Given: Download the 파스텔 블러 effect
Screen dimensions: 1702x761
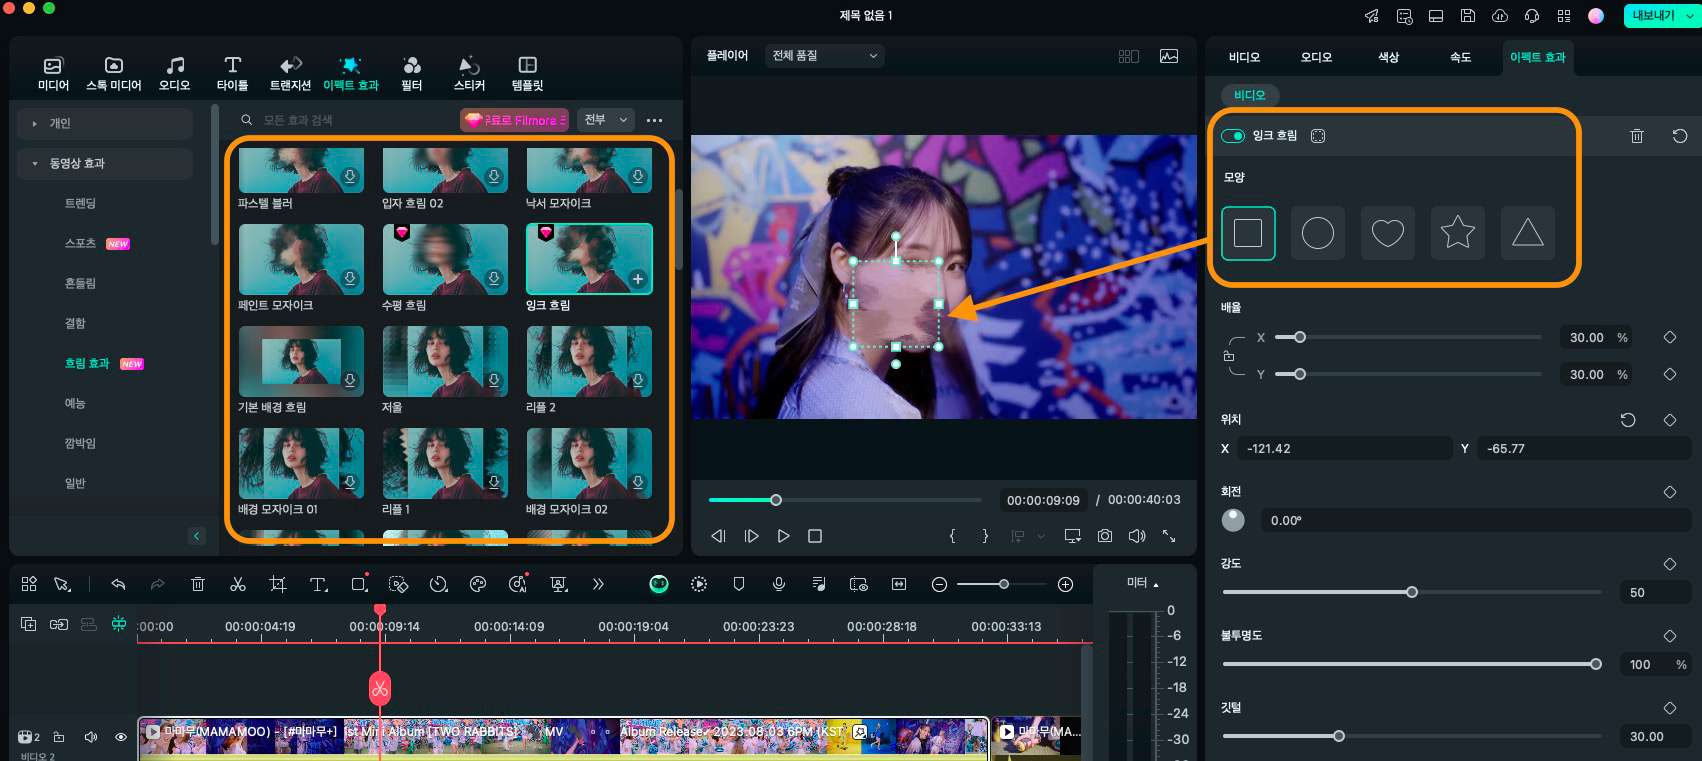Looking at the screenshot, I should click(x=350, y=176).
